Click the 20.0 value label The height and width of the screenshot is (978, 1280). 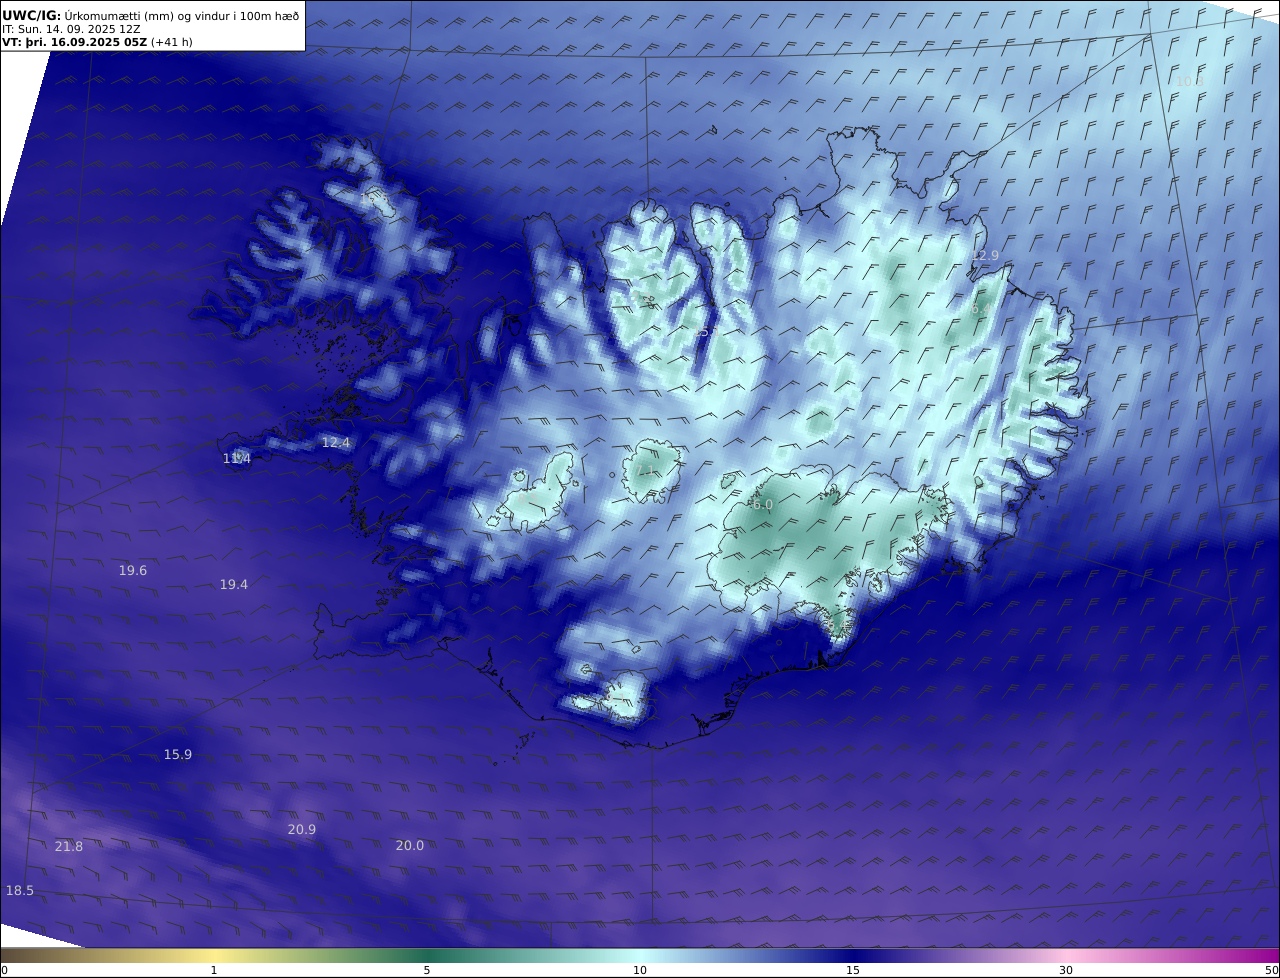(410, 845)
